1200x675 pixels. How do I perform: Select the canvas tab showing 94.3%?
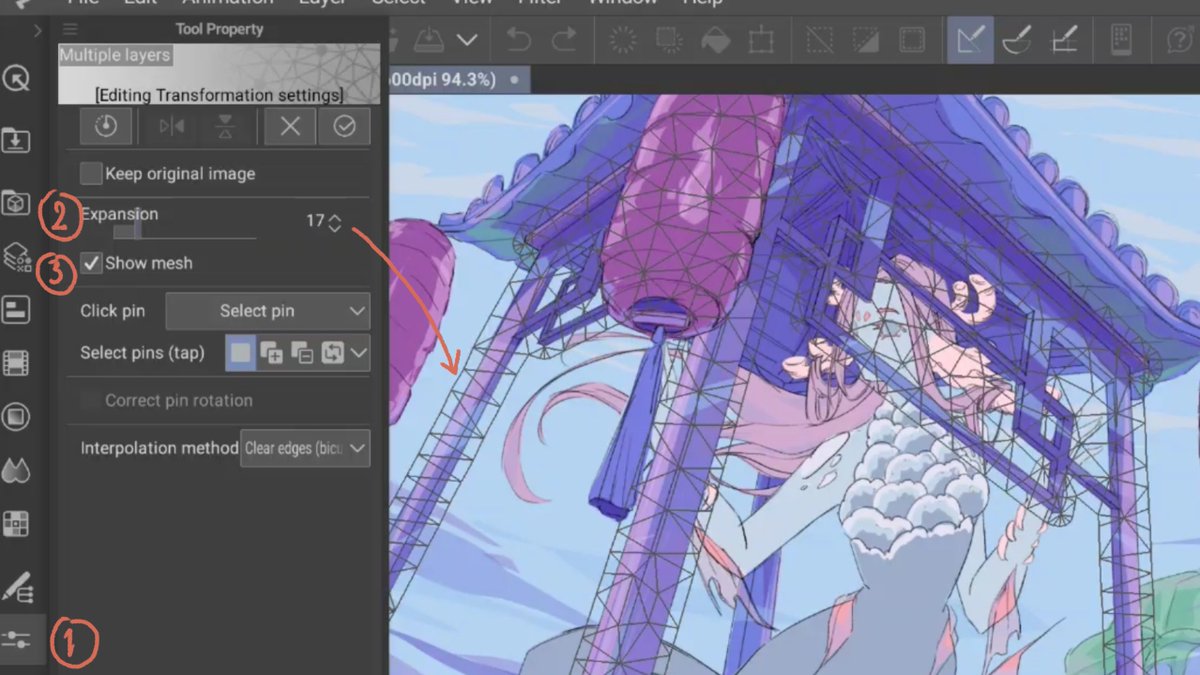point(458,79)
